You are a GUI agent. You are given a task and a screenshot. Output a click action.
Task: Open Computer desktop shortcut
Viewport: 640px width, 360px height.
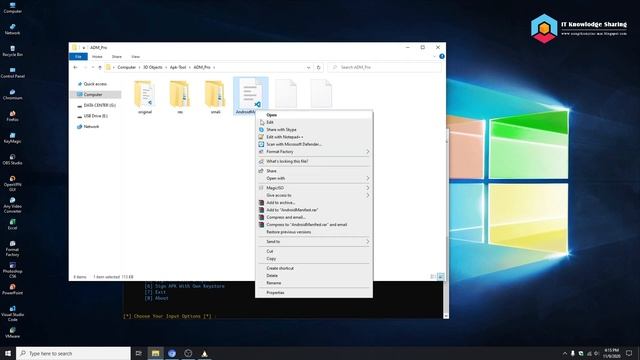tap(13, 8)
